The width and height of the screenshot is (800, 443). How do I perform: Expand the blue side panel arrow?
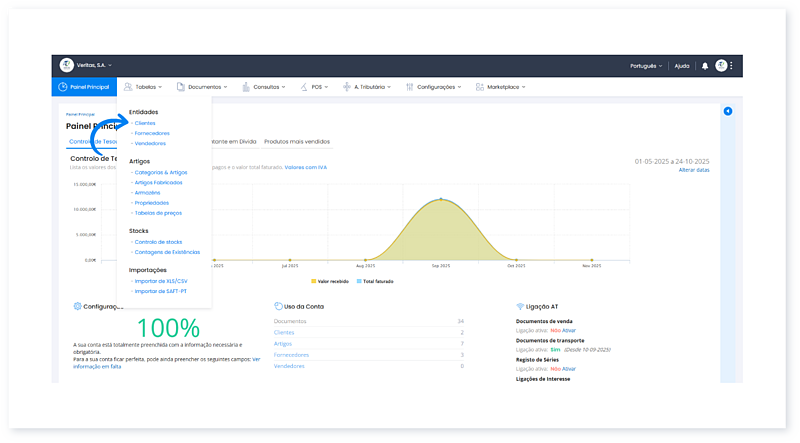[727, 111]
